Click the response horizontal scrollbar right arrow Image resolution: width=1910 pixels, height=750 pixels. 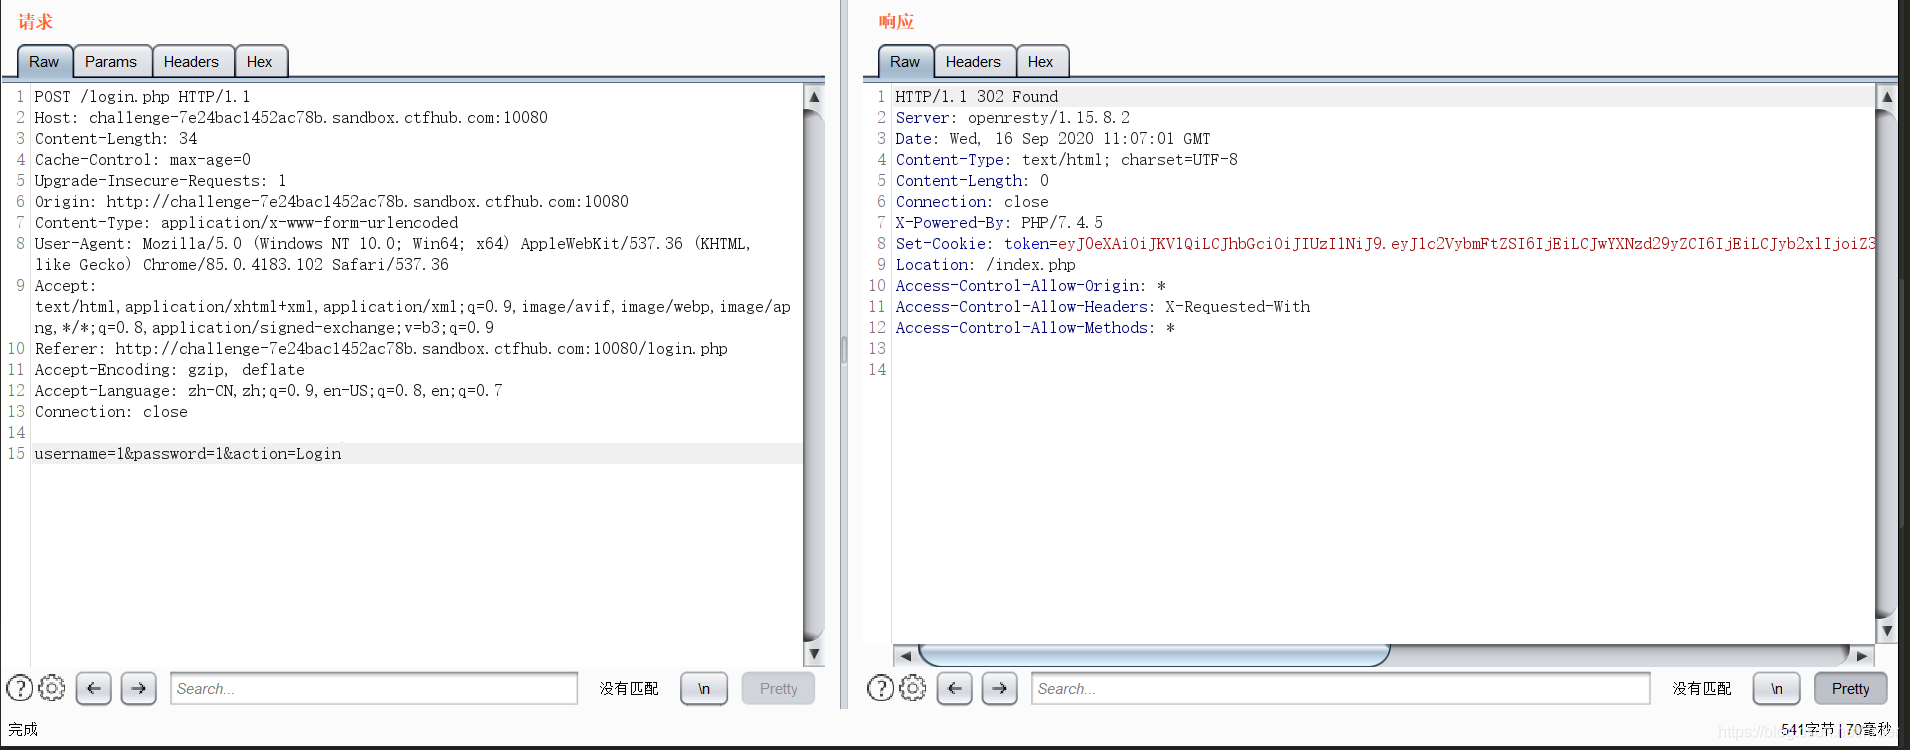pos(1861,656)
